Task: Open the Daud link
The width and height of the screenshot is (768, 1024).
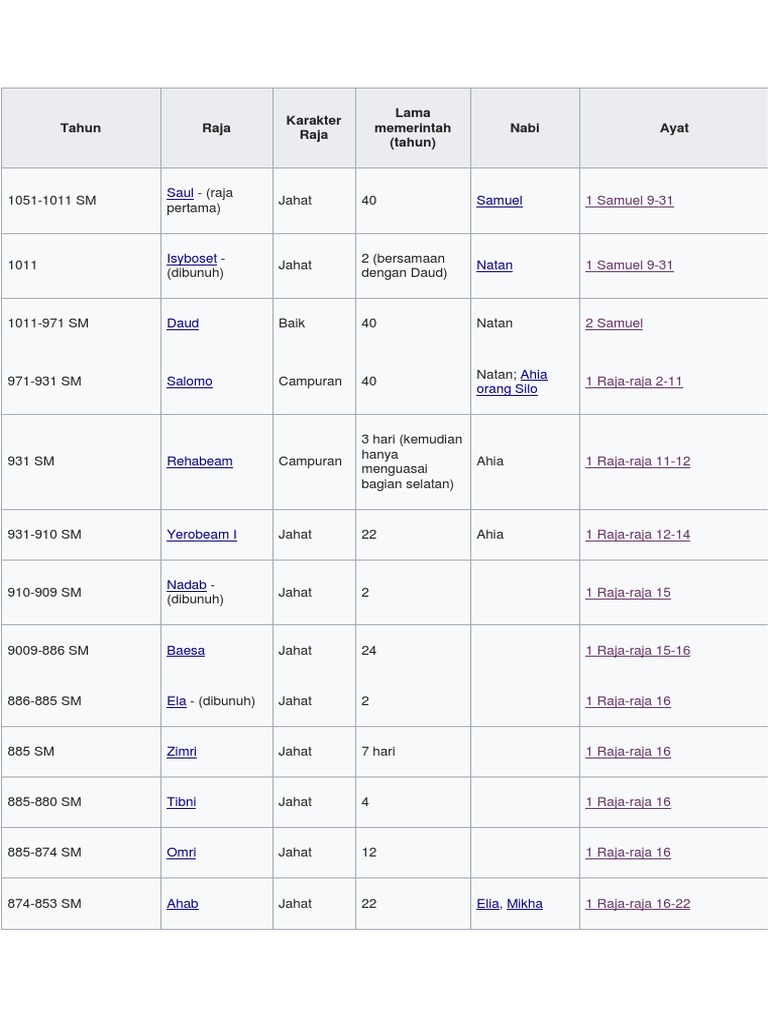Action: pyautogui.click(x=183, y=323)
